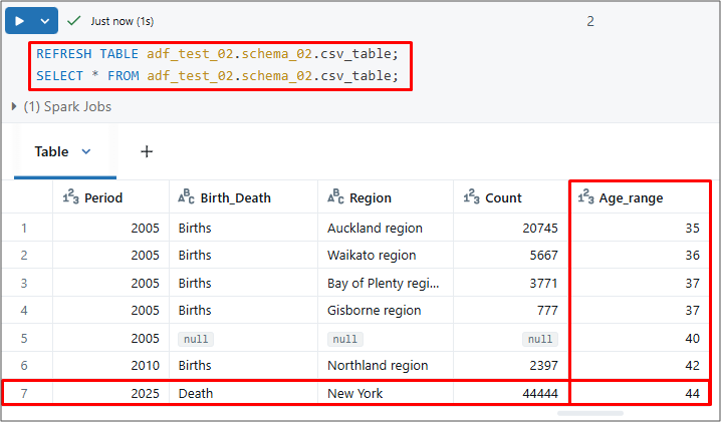Click the Birth_Death string type icon
The height and width of the screenshot is (422, 721).
(186, 198)
